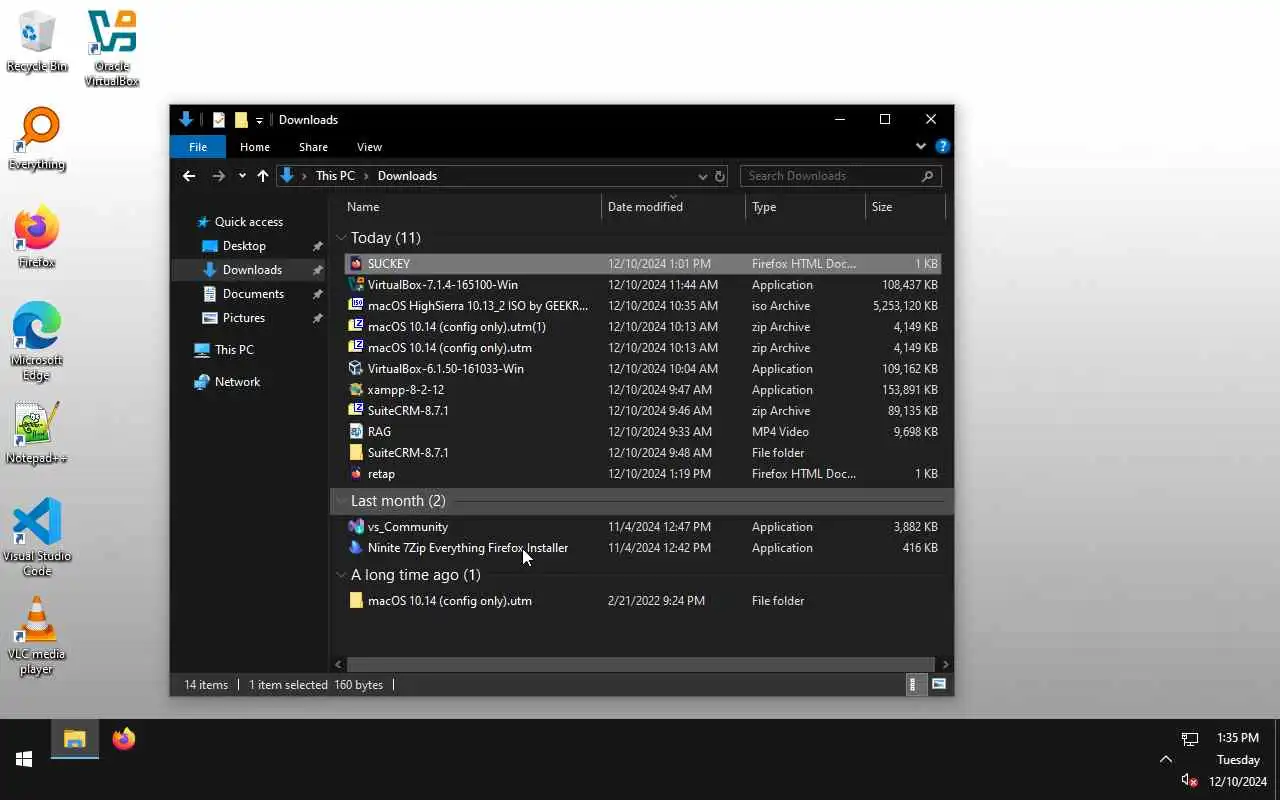1280x800 pixels.
Task: Launch Oracle VirtualBox from the desktop
Action: coord(112,48)
